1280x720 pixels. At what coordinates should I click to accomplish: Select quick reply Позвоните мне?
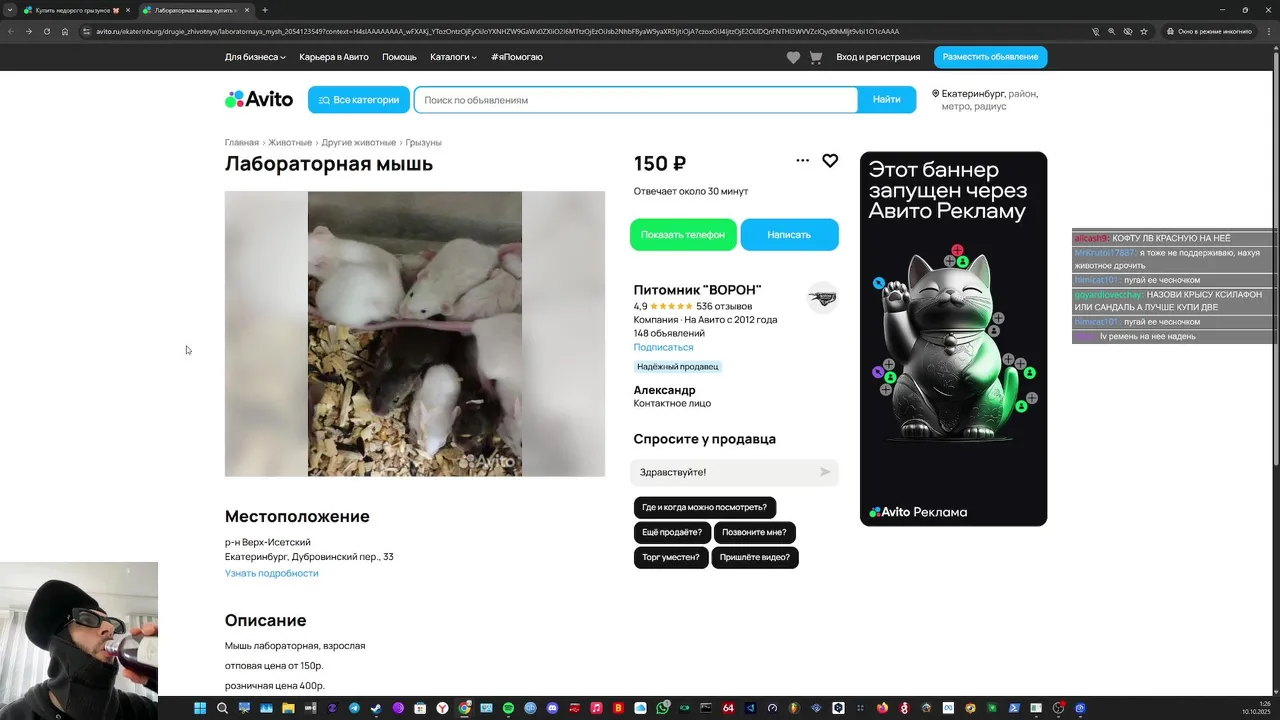coord(754,532)
